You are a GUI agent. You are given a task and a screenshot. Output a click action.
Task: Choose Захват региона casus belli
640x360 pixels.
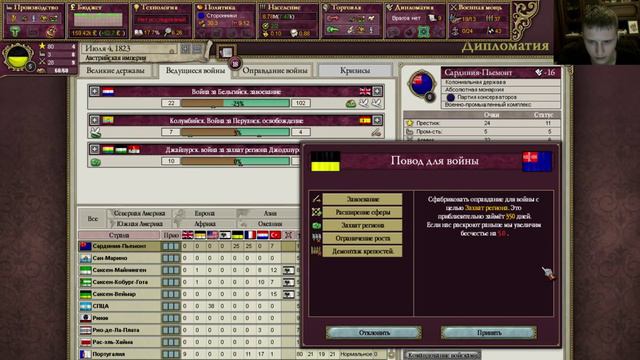(x=362, y=225)
